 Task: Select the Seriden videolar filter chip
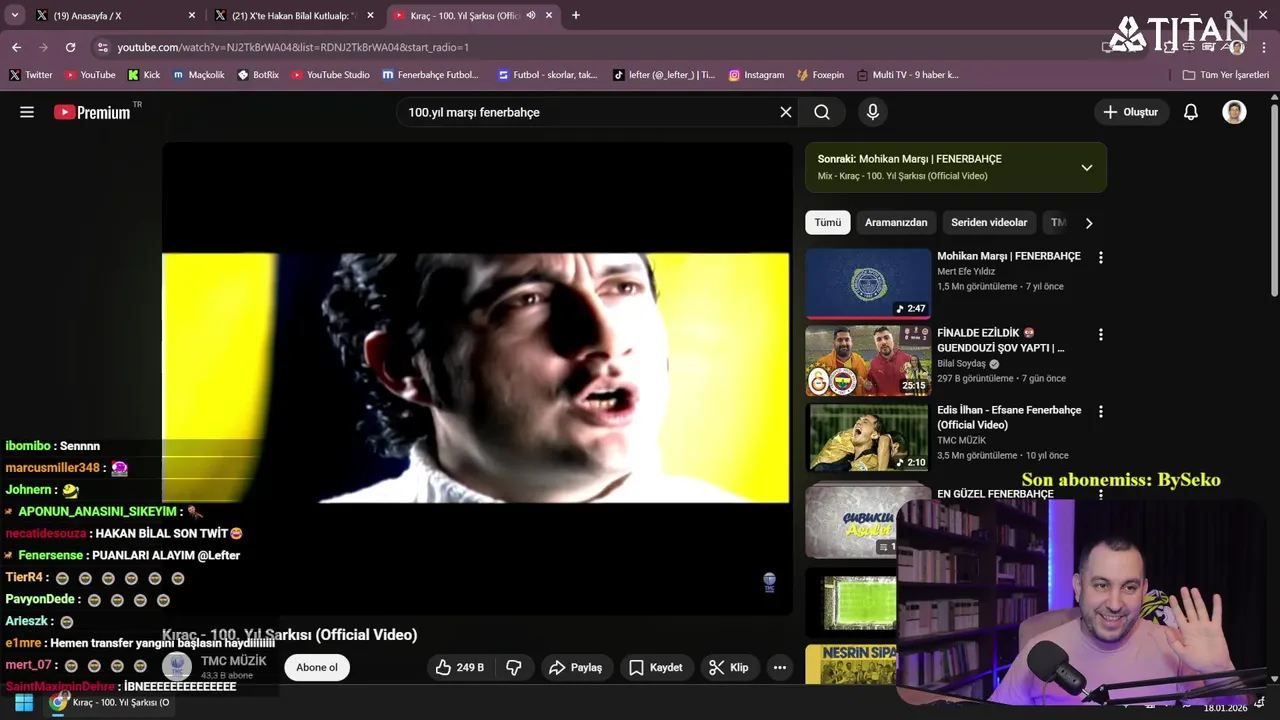(989, 223)
